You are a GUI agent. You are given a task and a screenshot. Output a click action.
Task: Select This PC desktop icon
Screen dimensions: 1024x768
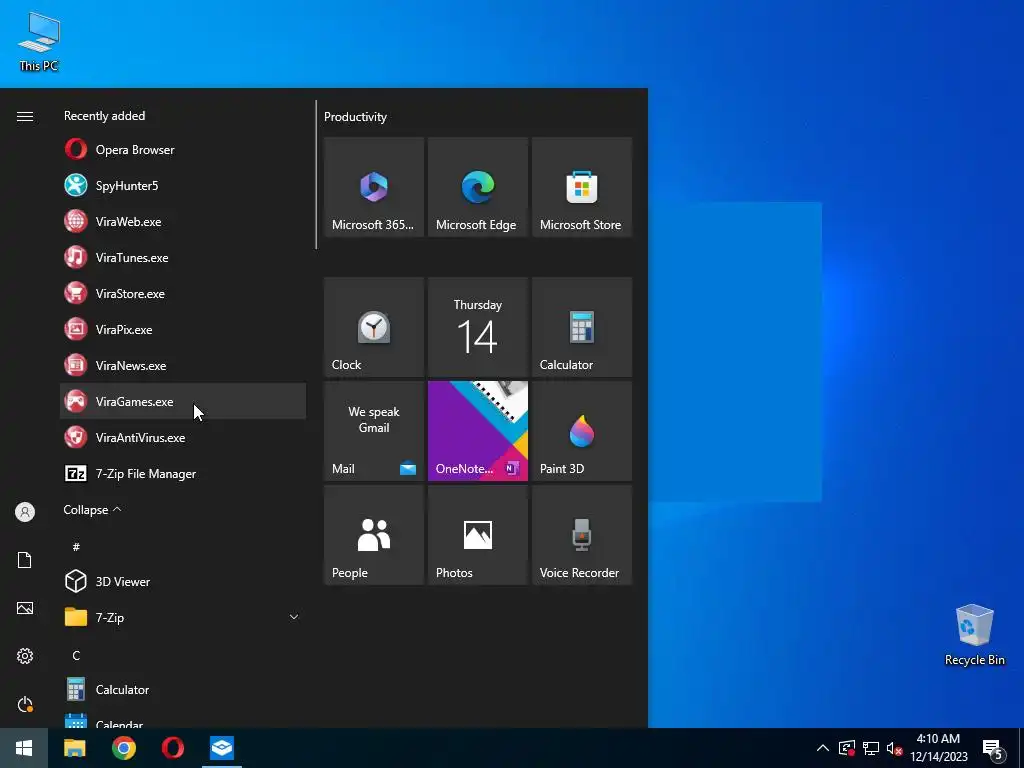coord(39,41)
